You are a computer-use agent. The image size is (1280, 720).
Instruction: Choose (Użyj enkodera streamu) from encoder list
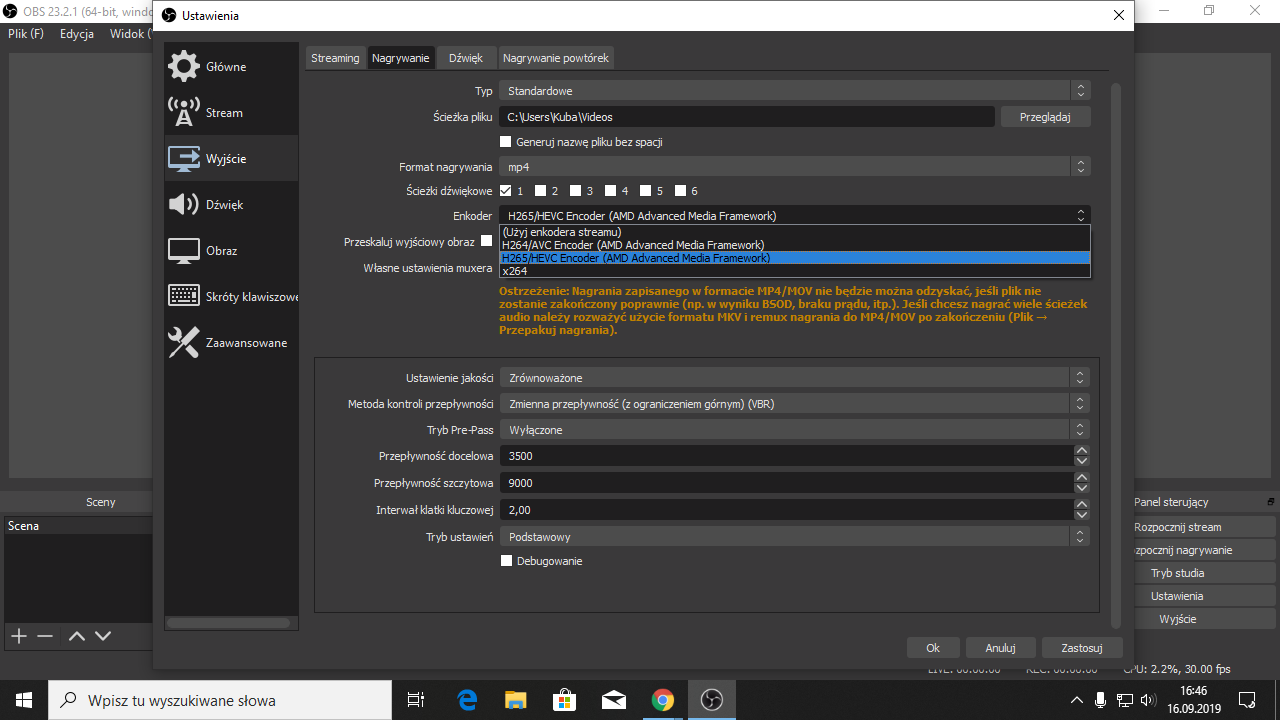(x=794, y=232)
